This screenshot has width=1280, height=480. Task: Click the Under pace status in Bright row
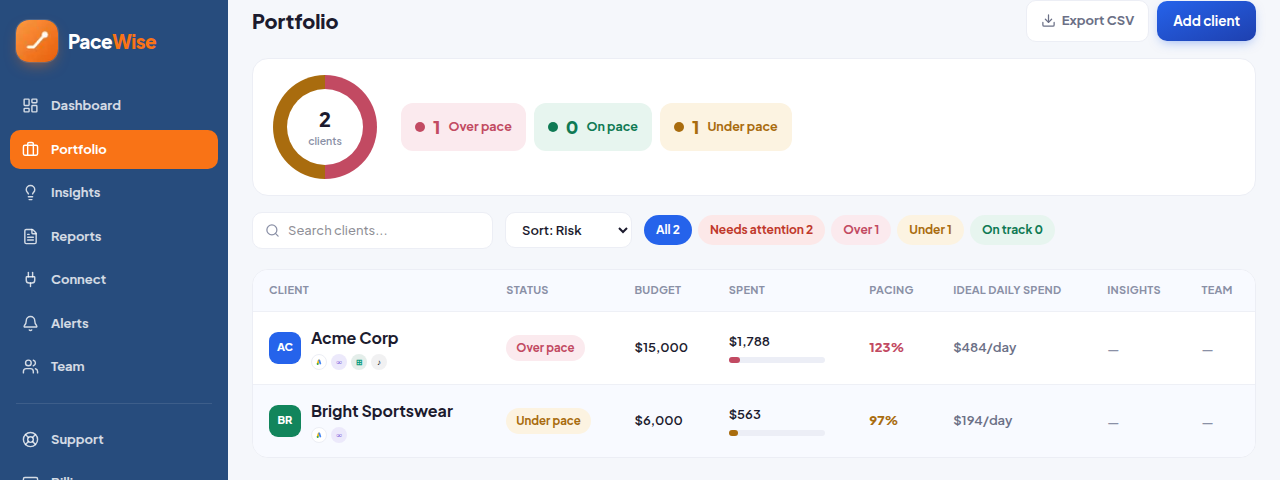[548, 421]
